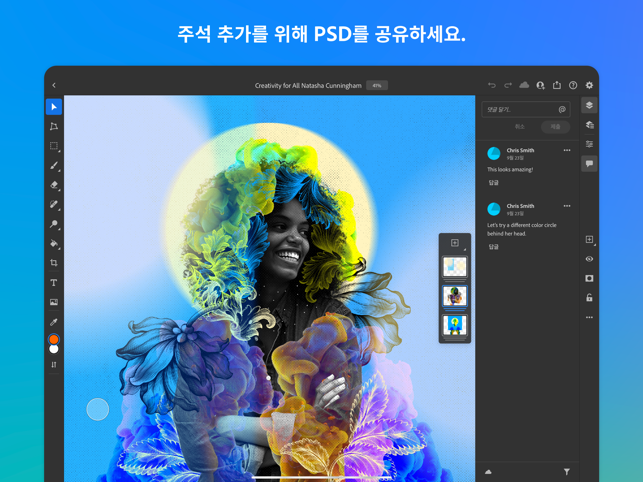Viewport: 643px width, 482px height.
Task: Click the '댓글 달기' comment input field
Action: 526,110
